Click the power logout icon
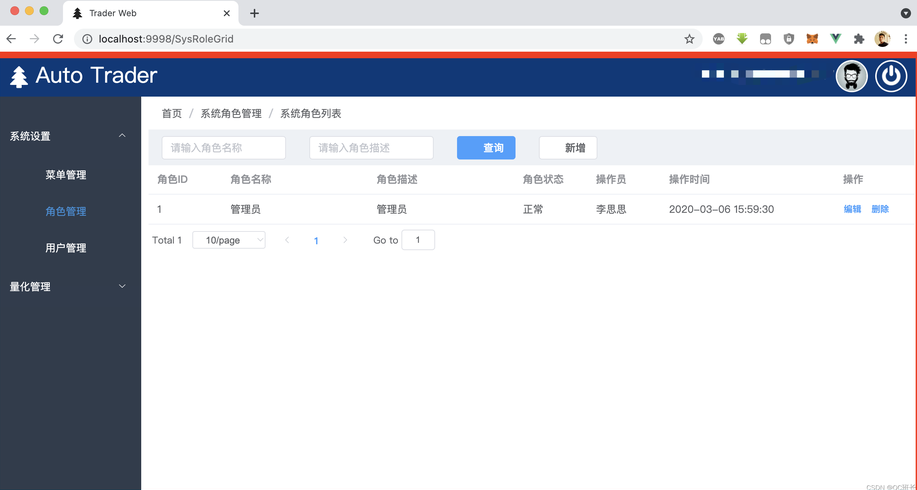 point(891,77)
